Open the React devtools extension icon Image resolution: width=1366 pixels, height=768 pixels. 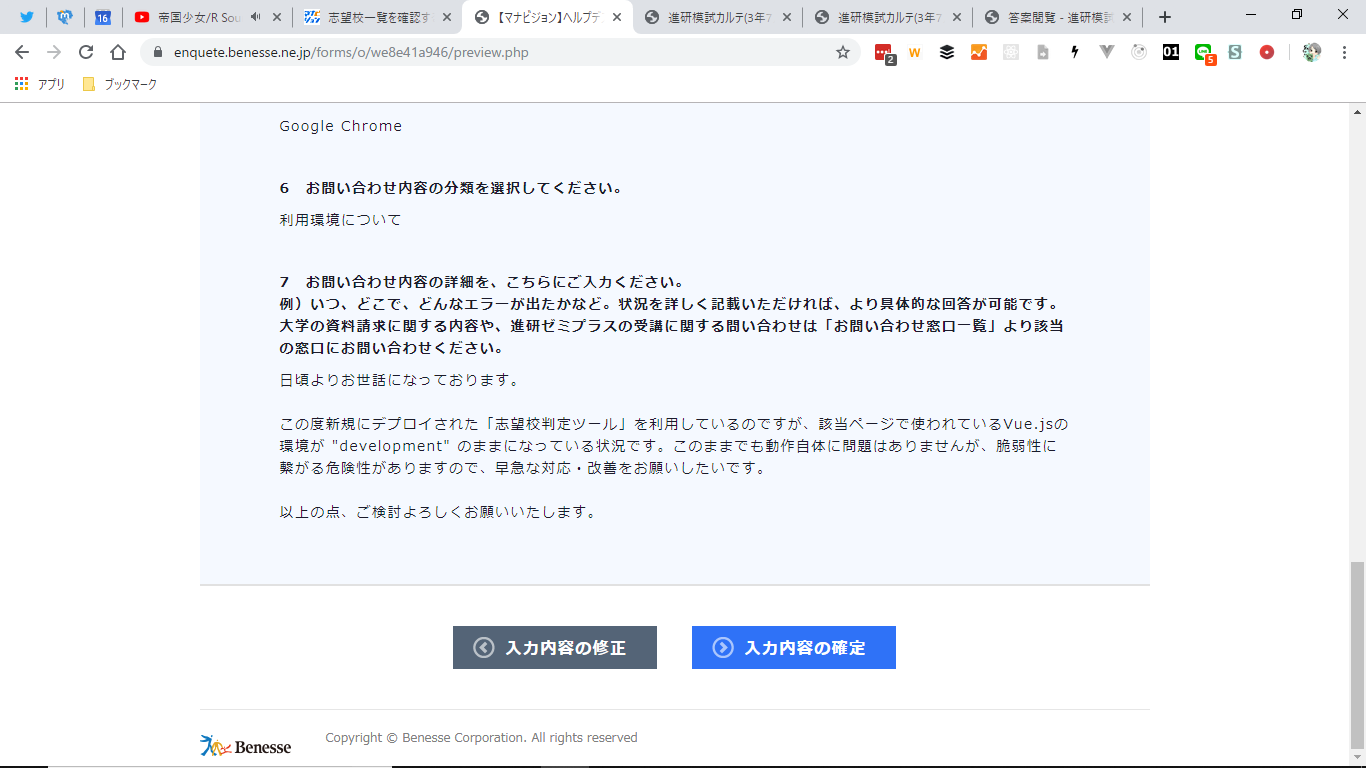(1011, 53)
